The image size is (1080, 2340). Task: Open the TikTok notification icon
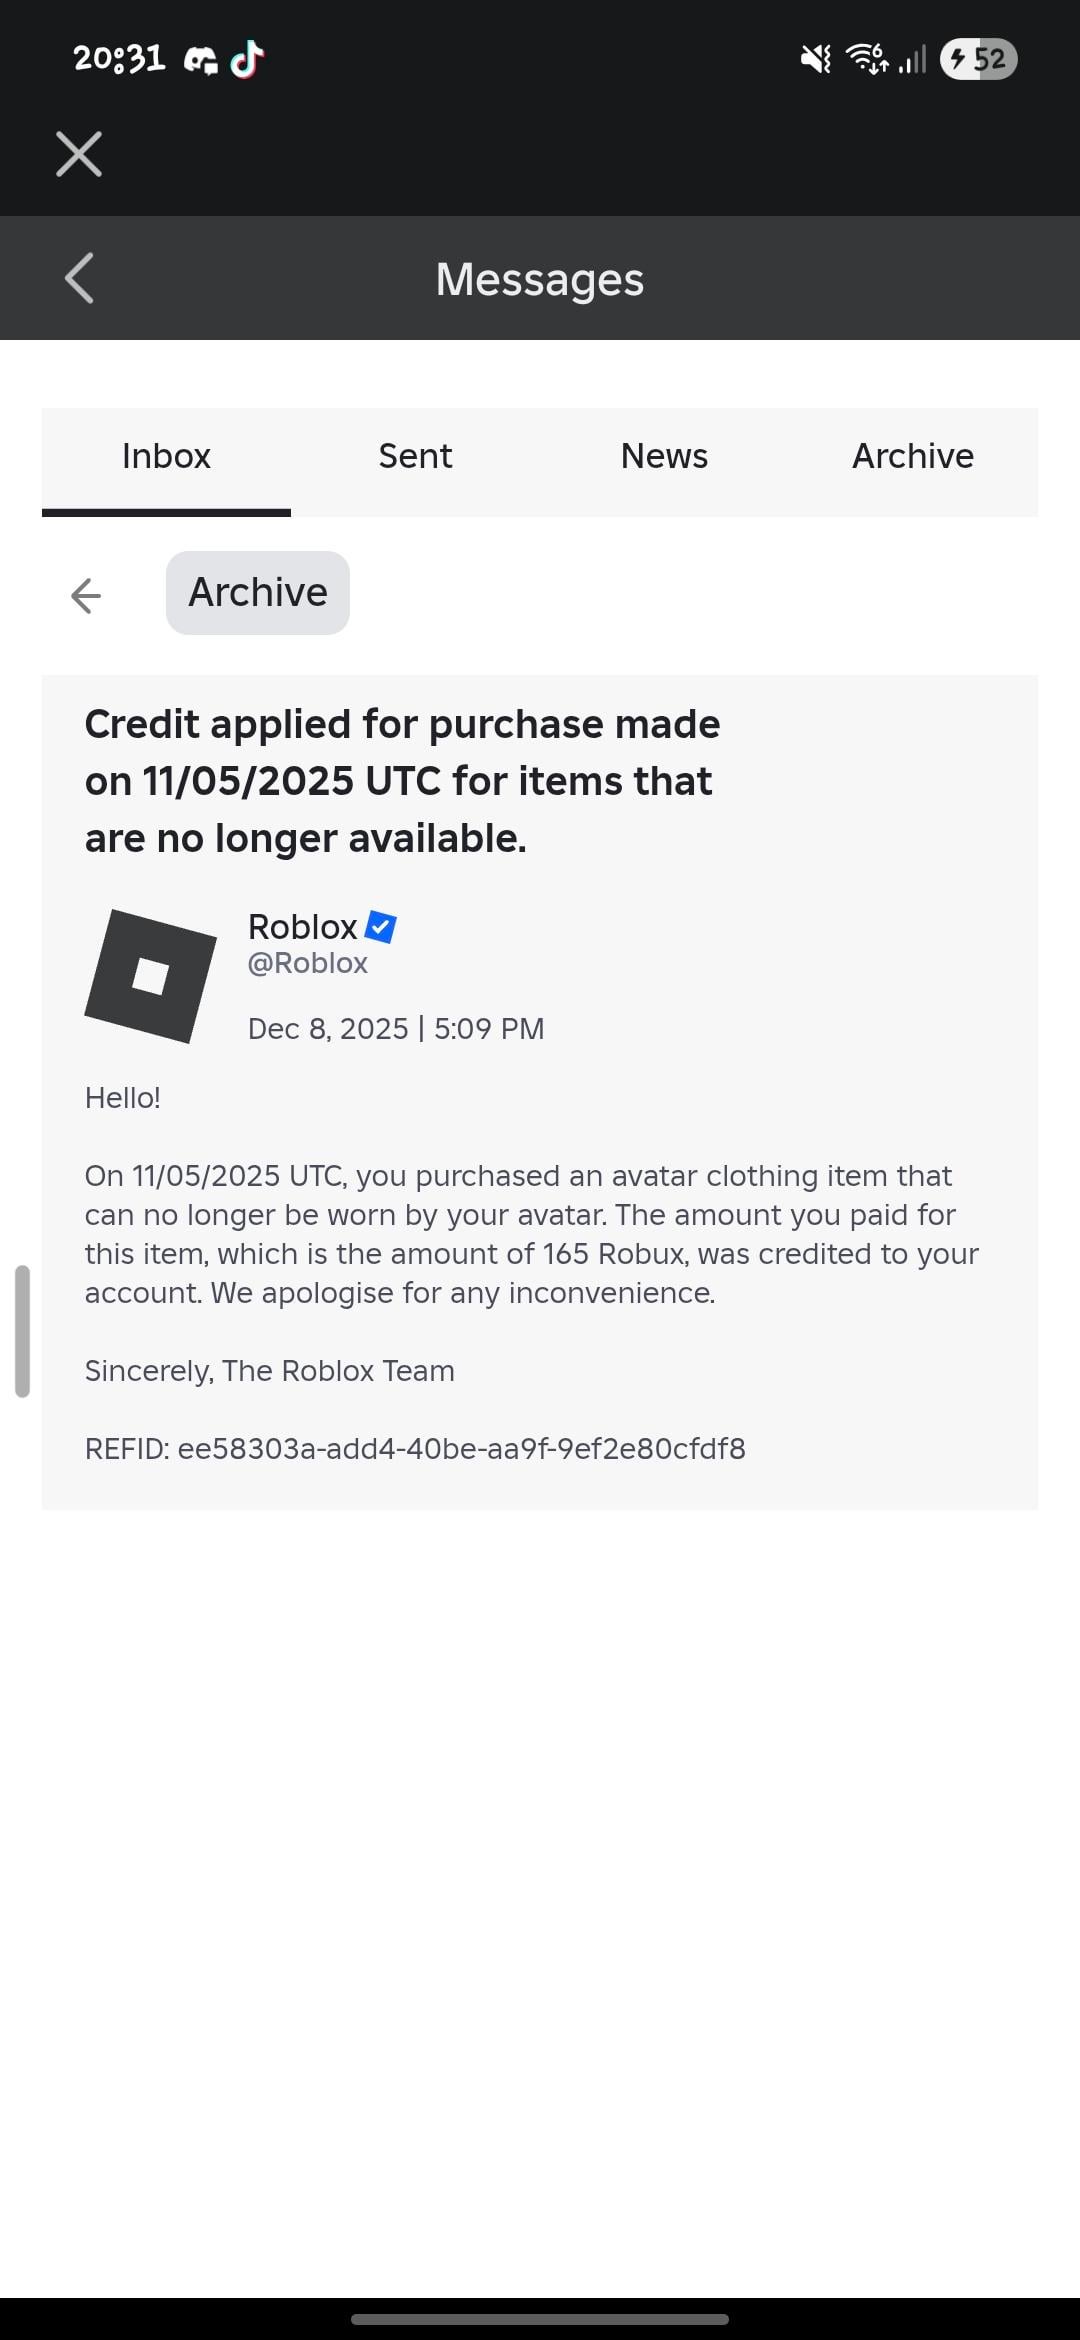[x=247, y=59]
